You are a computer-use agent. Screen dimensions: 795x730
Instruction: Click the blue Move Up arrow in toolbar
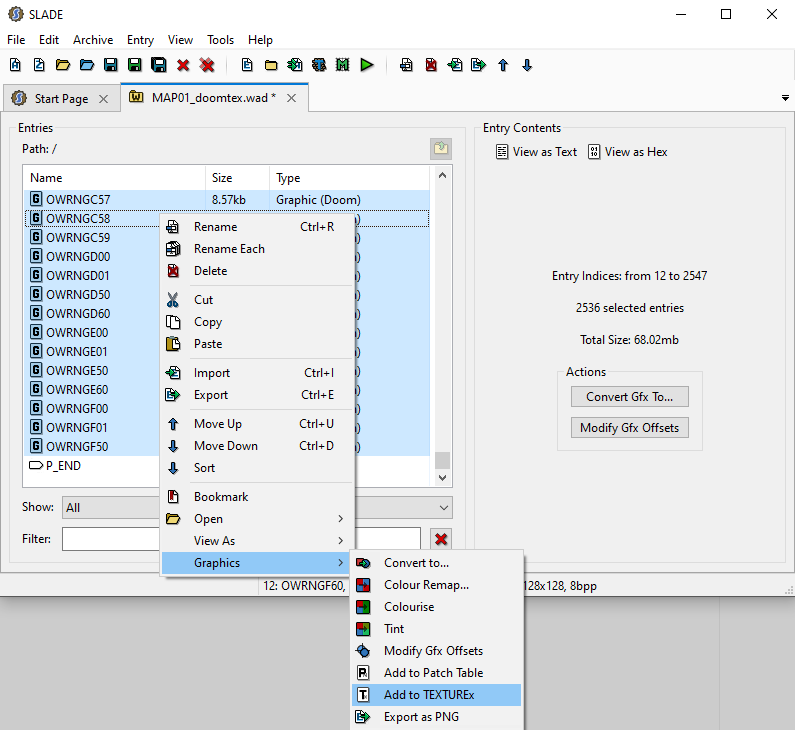click(503, 65)
